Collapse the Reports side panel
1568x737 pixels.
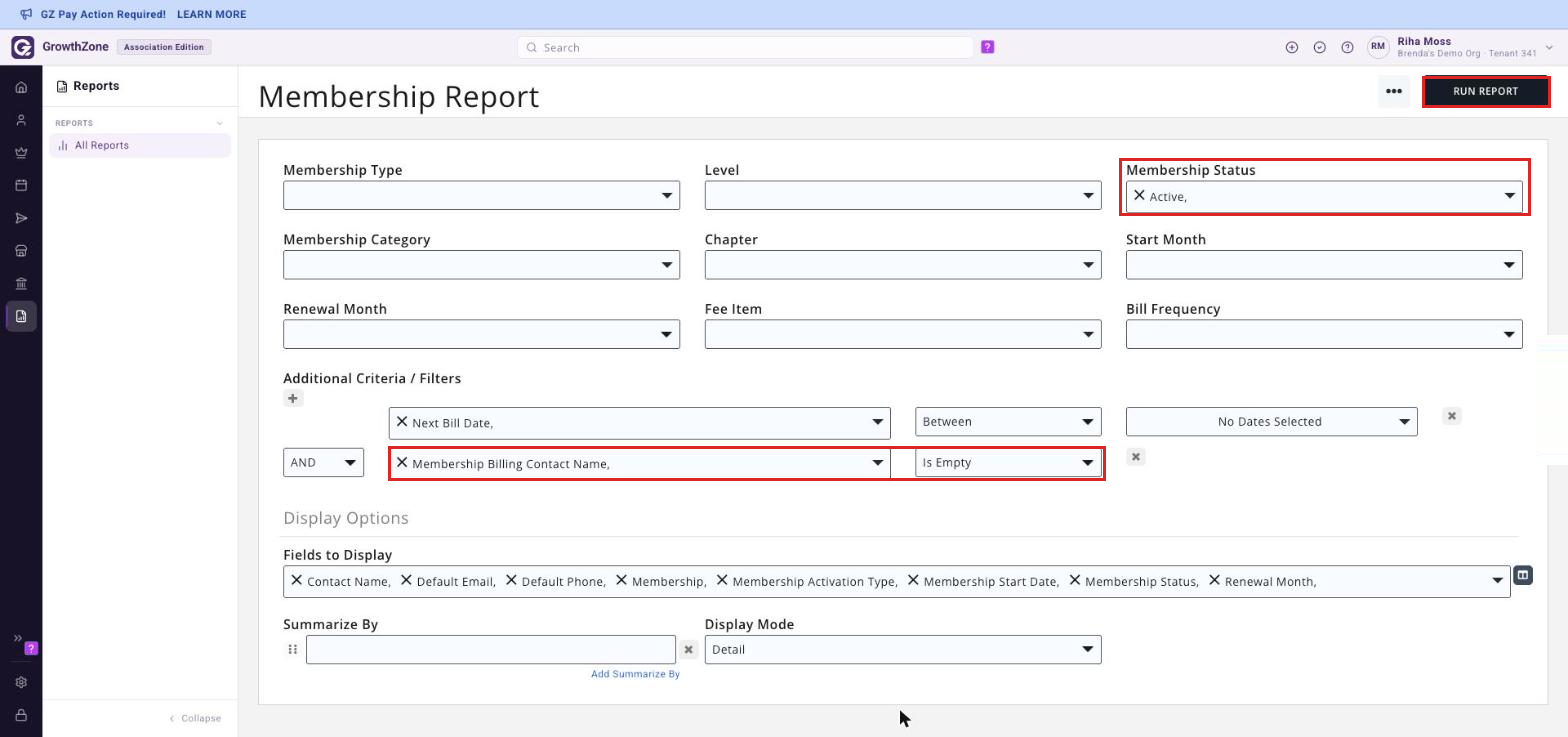(195, 718)
